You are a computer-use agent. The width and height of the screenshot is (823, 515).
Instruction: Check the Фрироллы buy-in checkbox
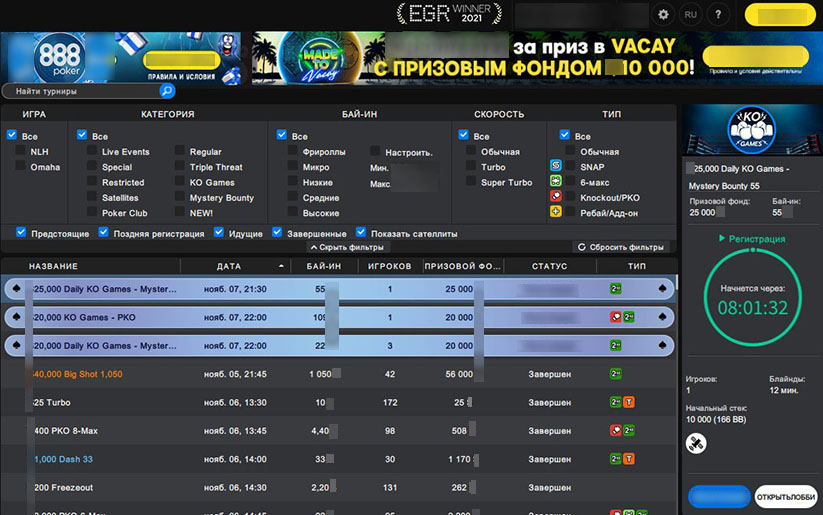click(293, 151)
